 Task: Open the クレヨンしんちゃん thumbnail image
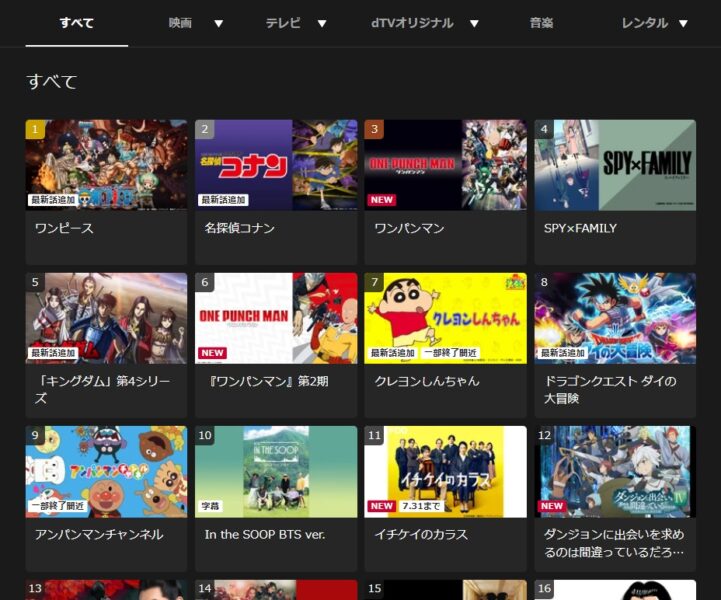tap(446, 318)
